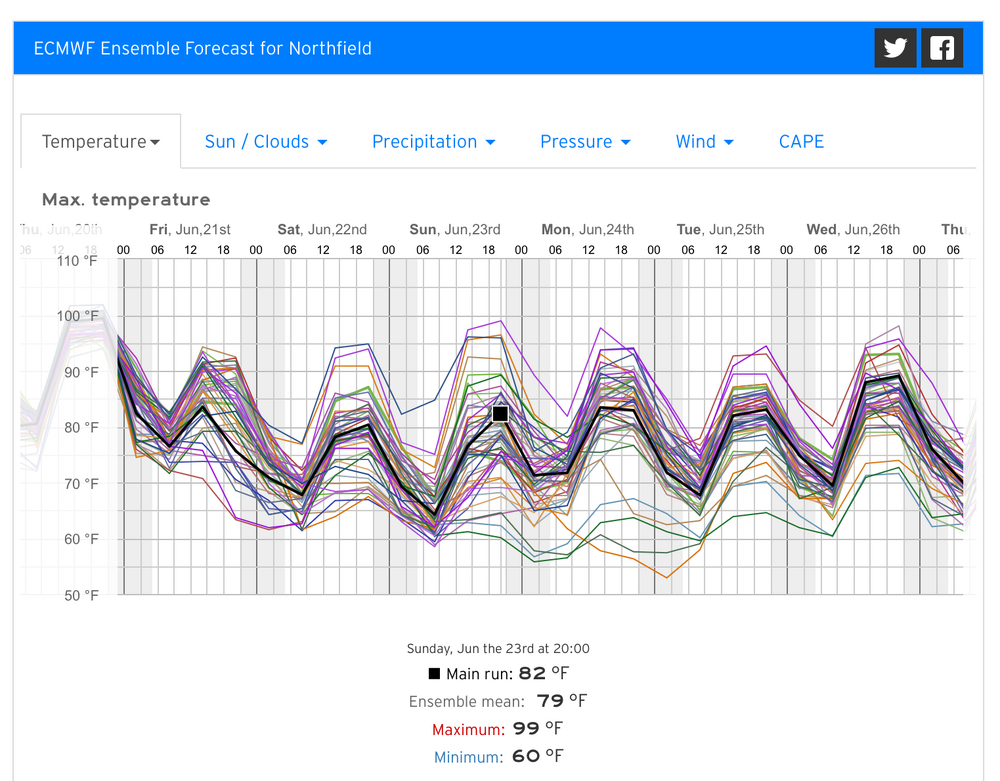
Task: Click the 'Main run: 82 °F' readout
Action: 499,673
